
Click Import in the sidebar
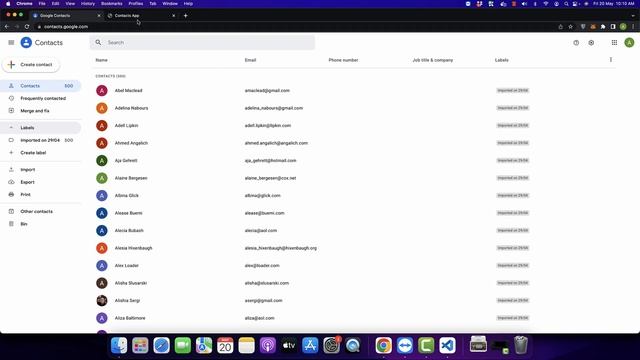tap(28, 169)
